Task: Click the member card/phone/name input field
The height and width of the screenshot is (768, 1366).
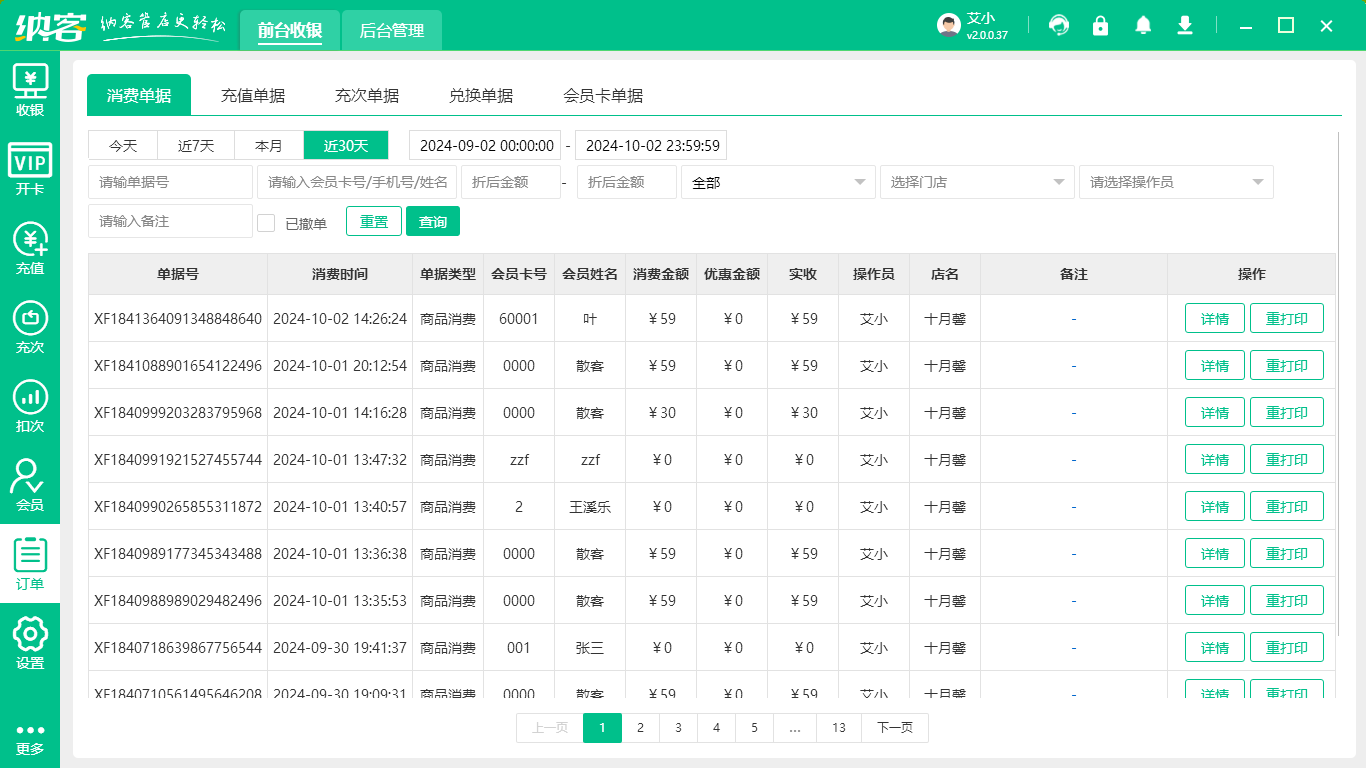Action: (x=357, y=182)
